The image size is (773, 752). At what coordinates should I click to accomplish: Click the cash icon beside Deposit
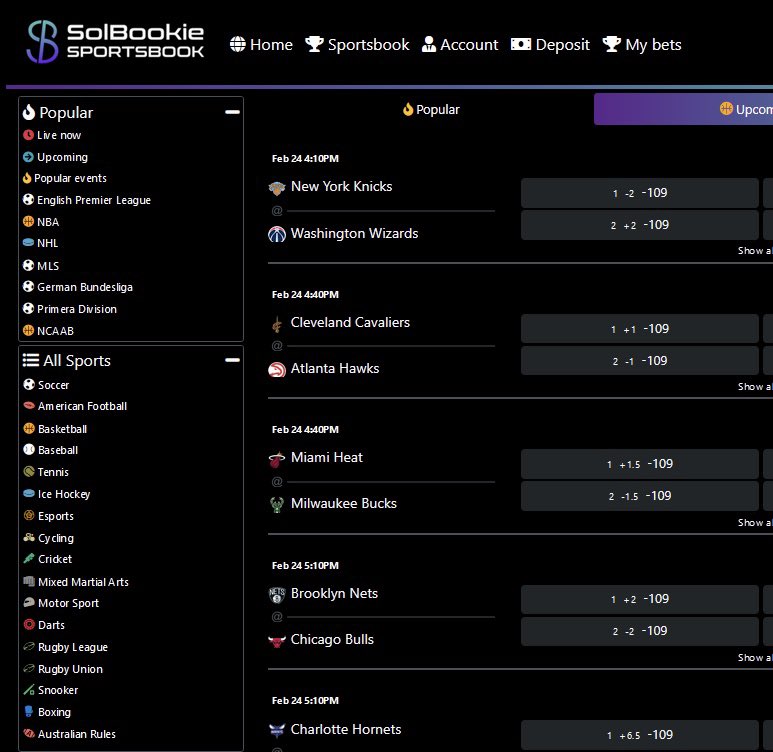[521, 44]
